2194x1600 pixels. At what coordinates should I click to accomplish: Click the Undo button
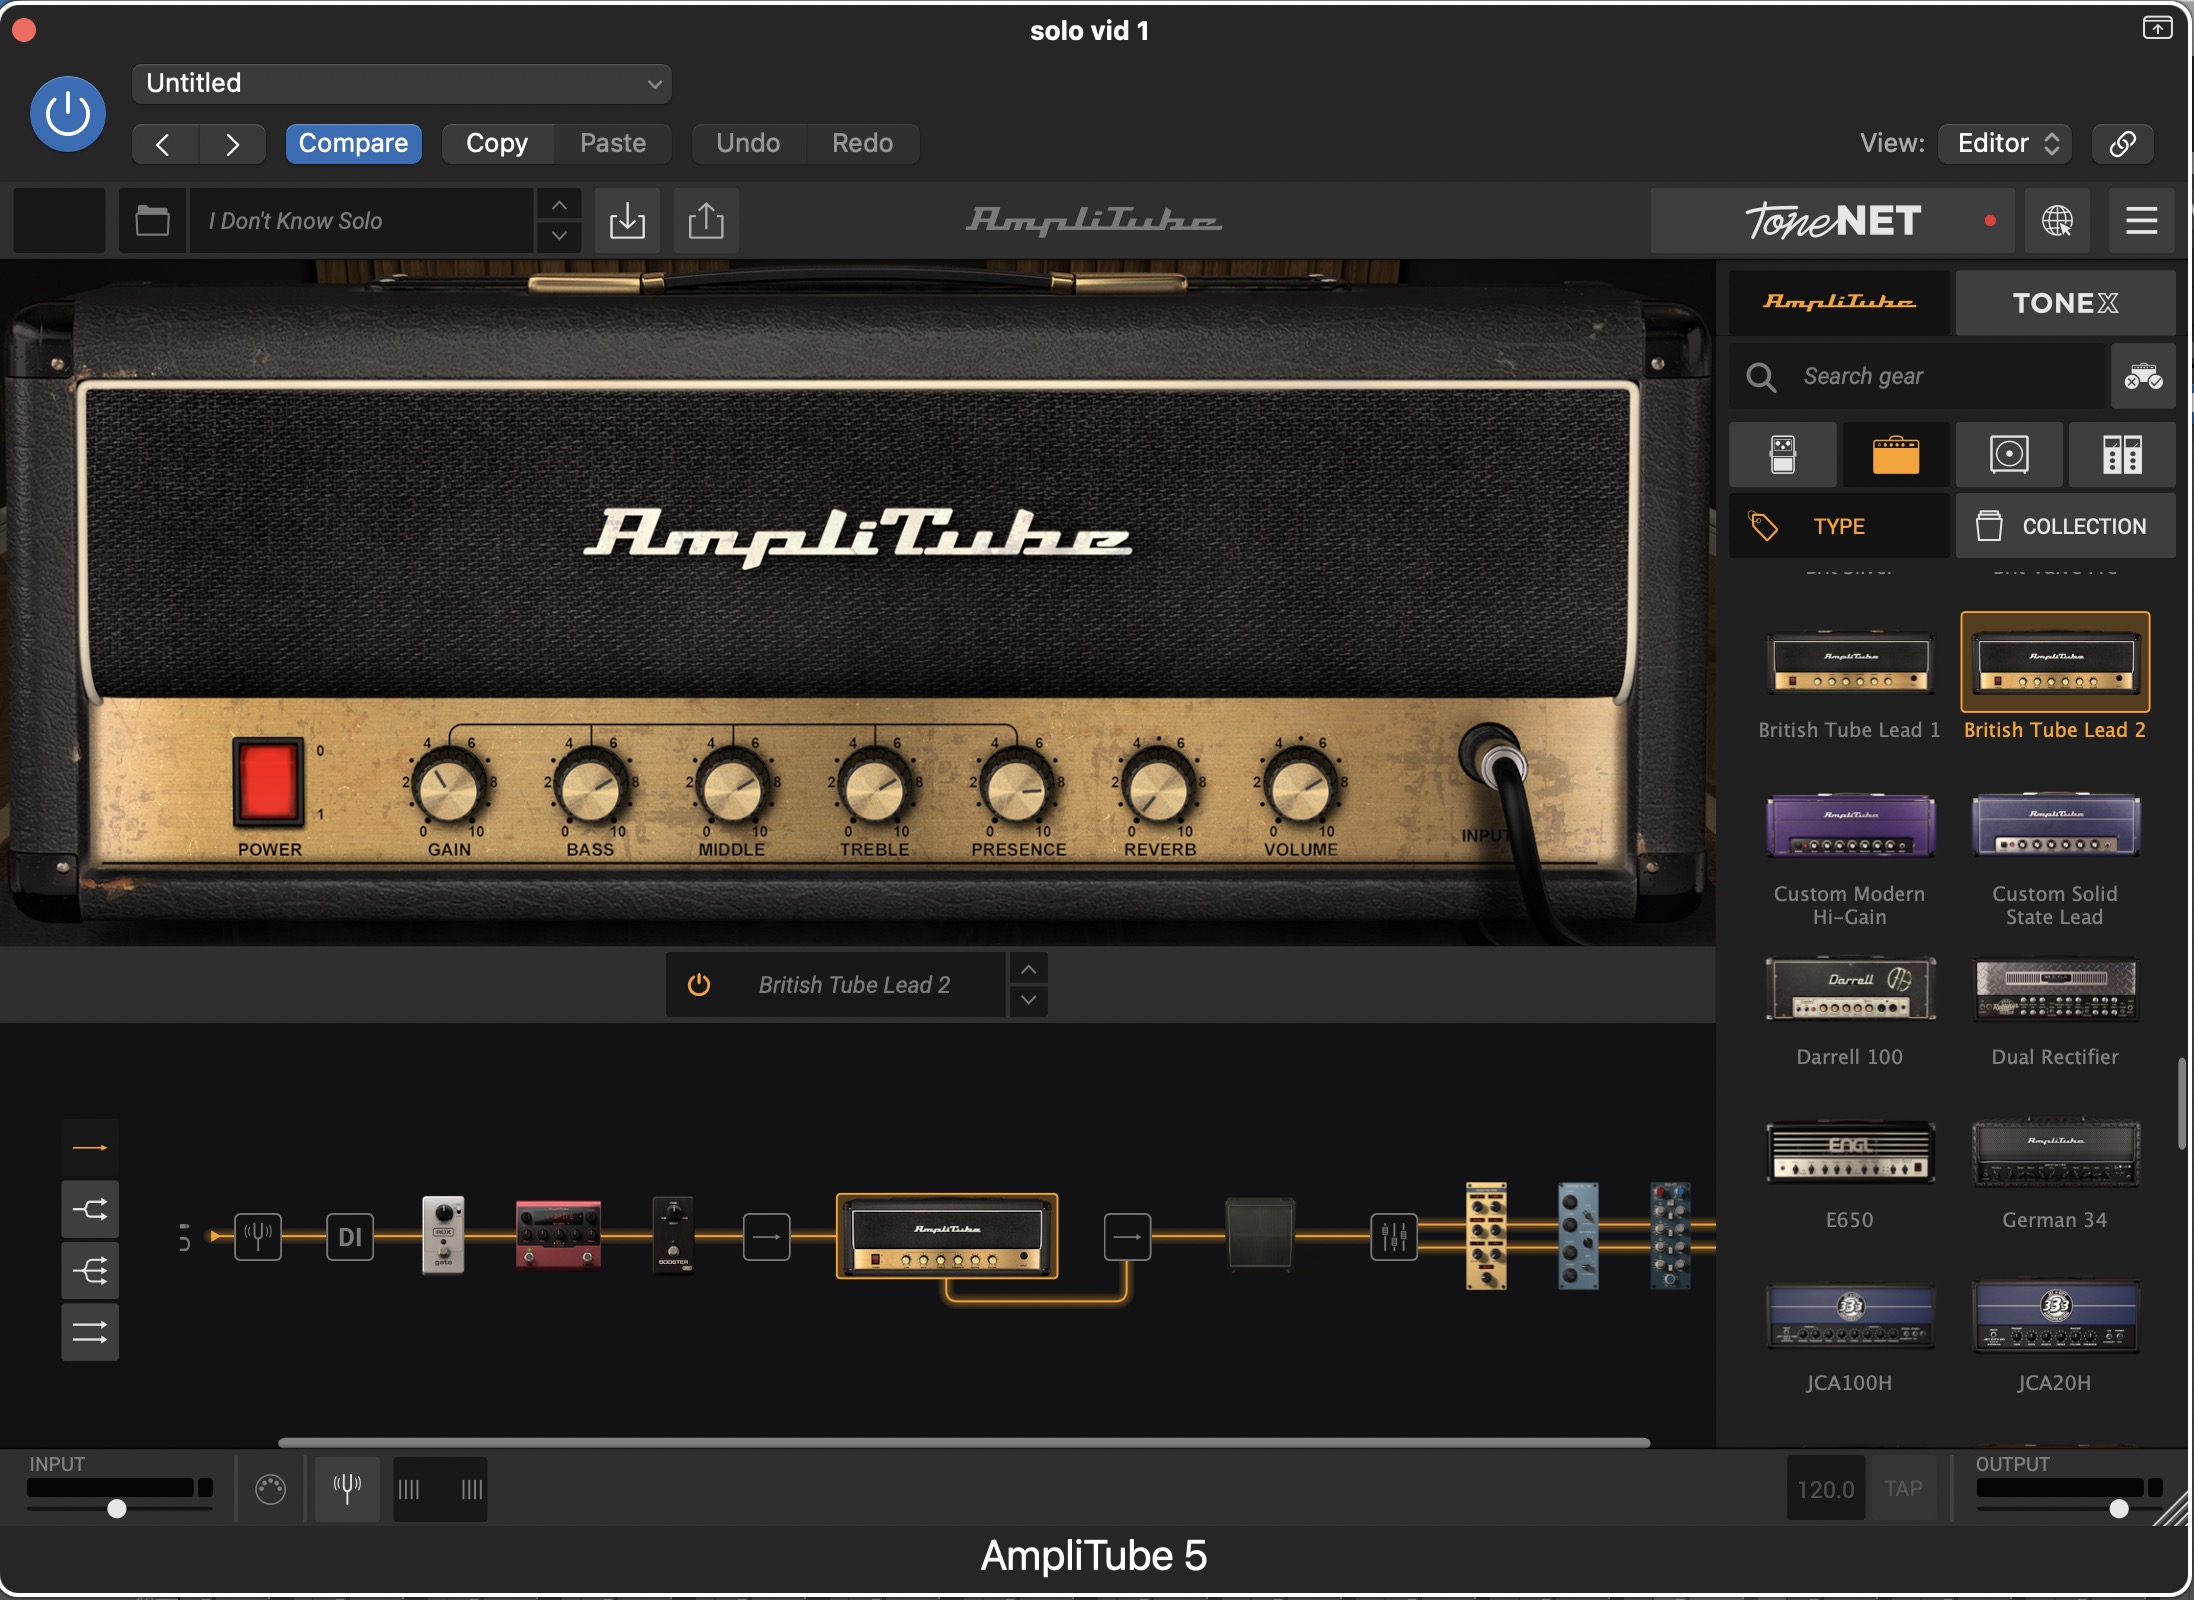748,144
